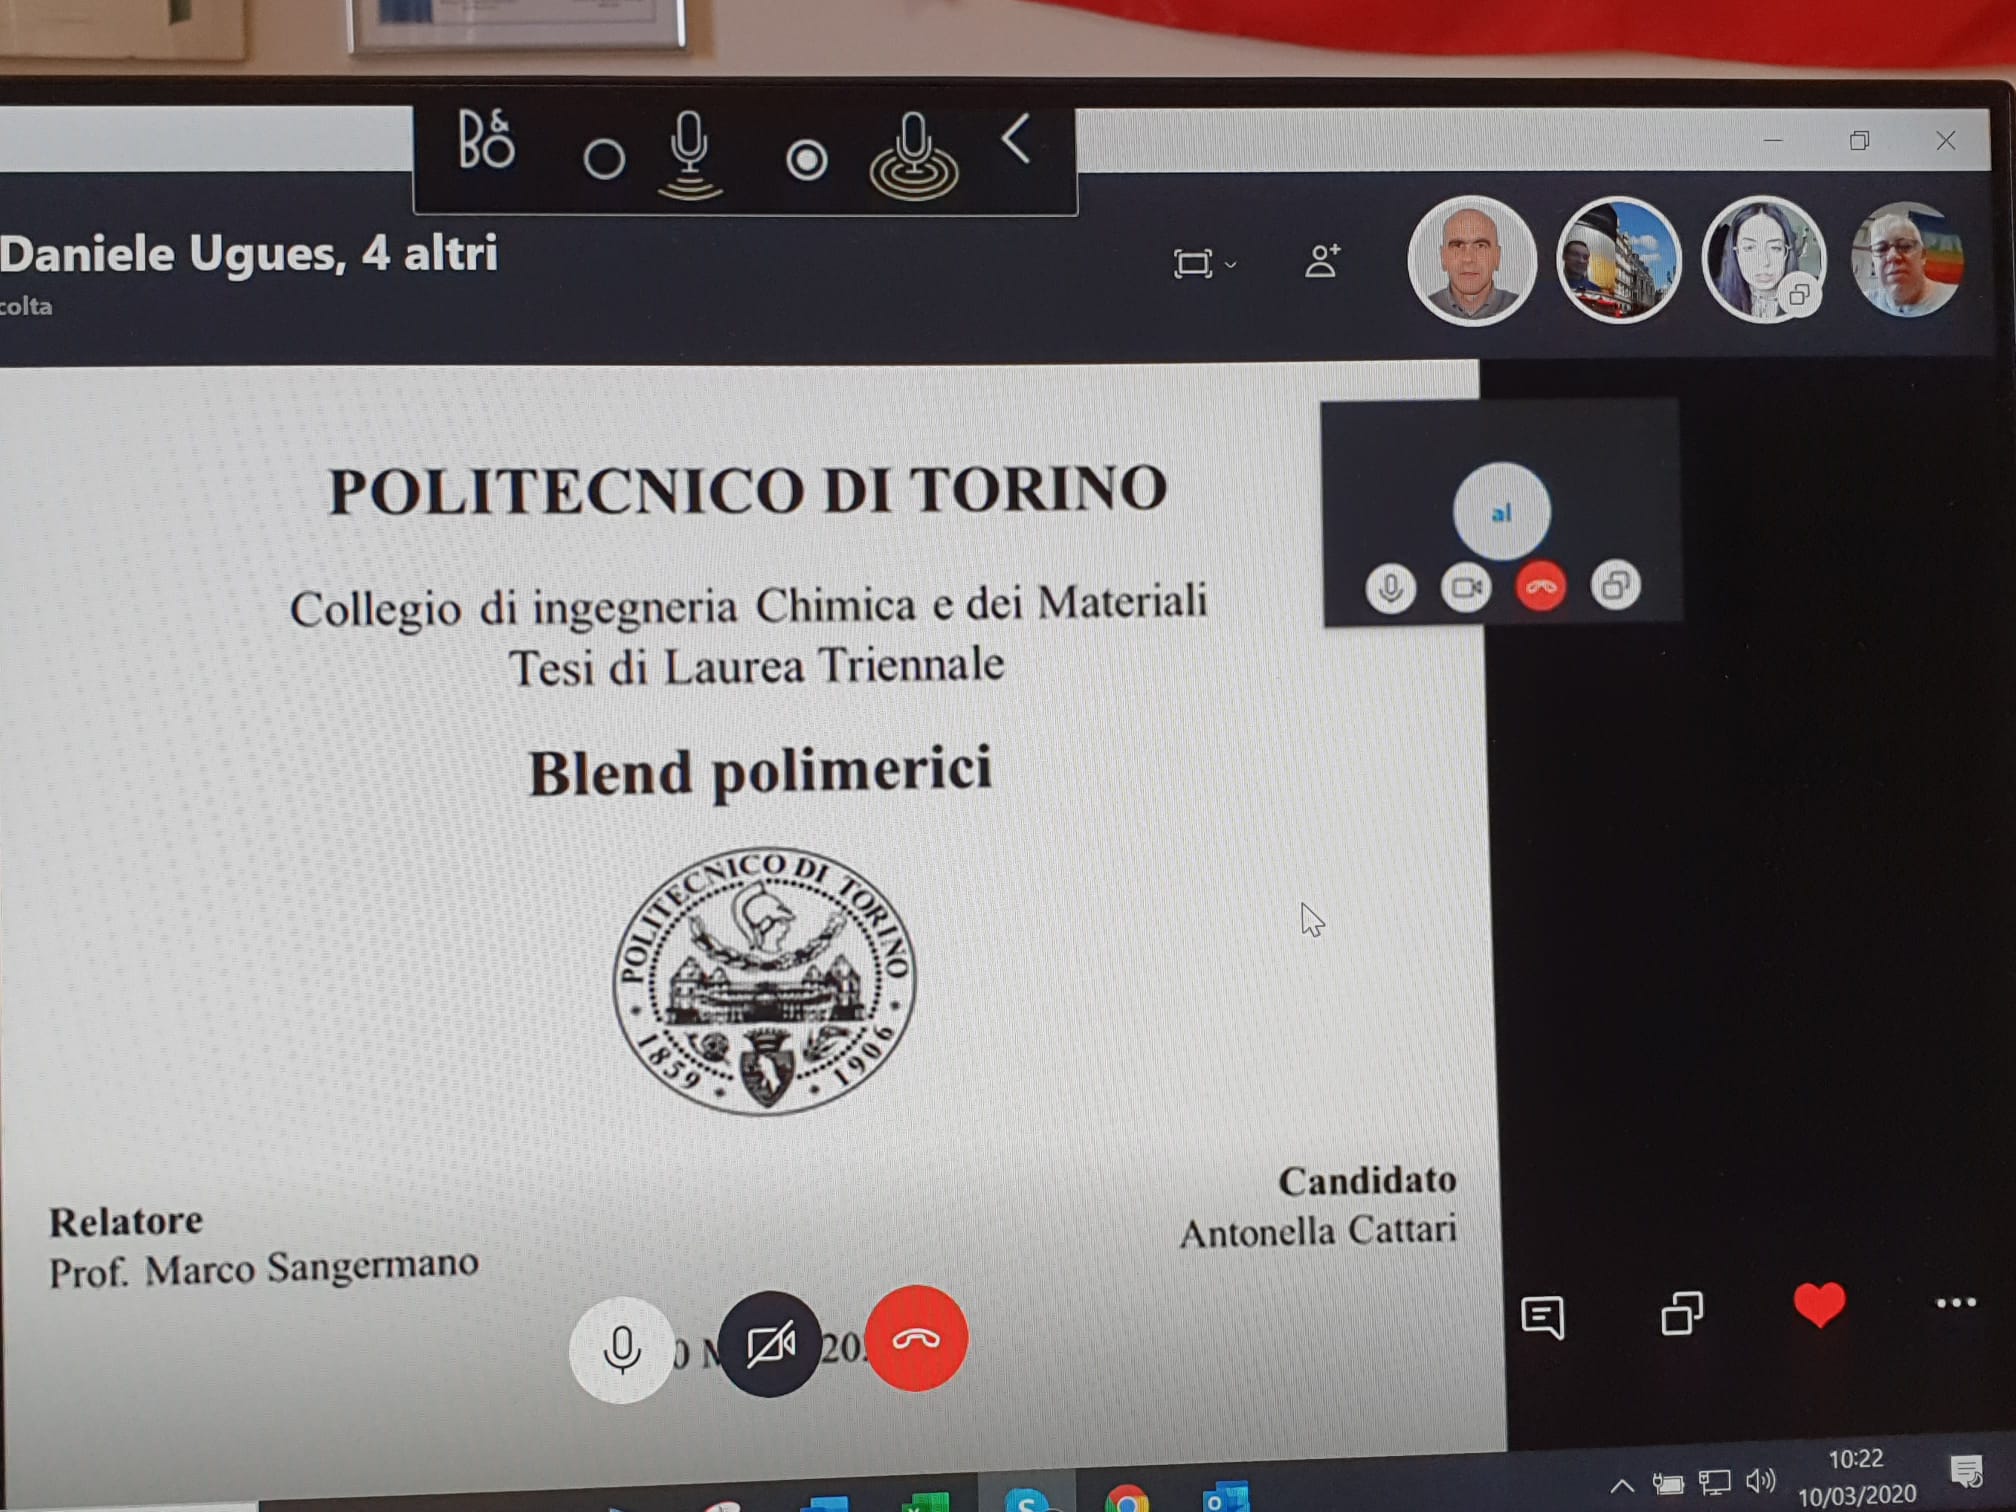Viewport: 2016px width, 1512px height.
Task: Choose the multi-voice microphone ripple icon
Action: point(914,156)
